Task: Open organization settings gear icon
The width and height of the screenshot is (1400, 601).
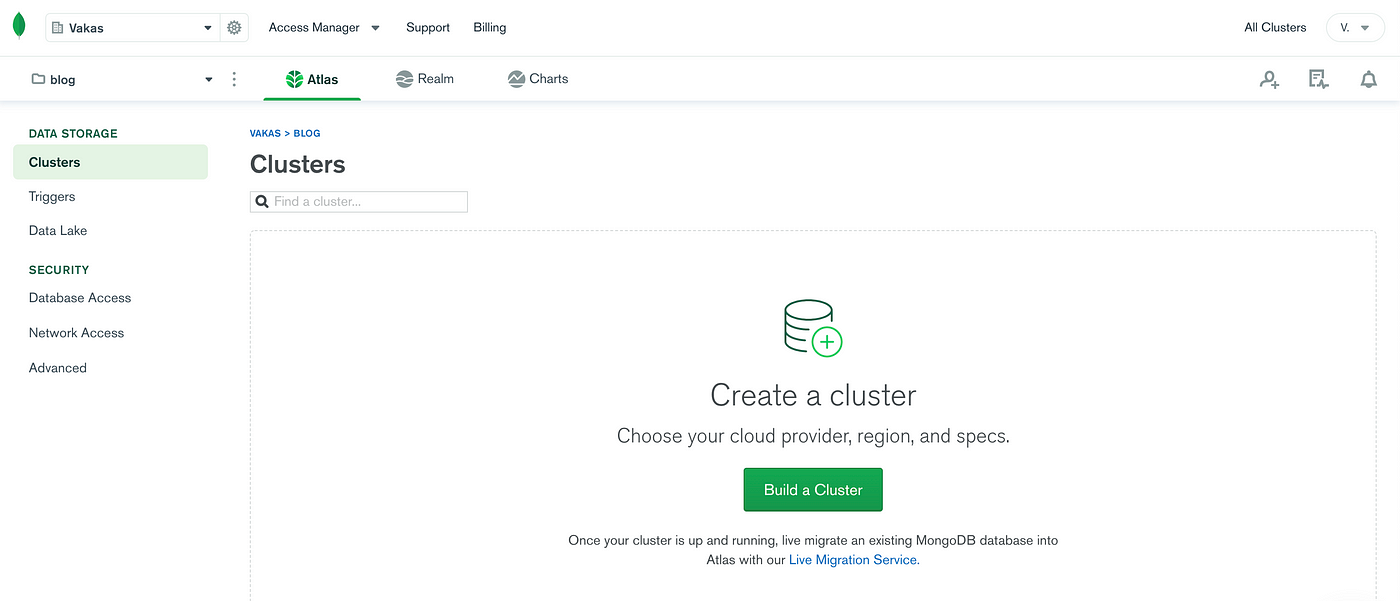Action: [x=234, y=28]
